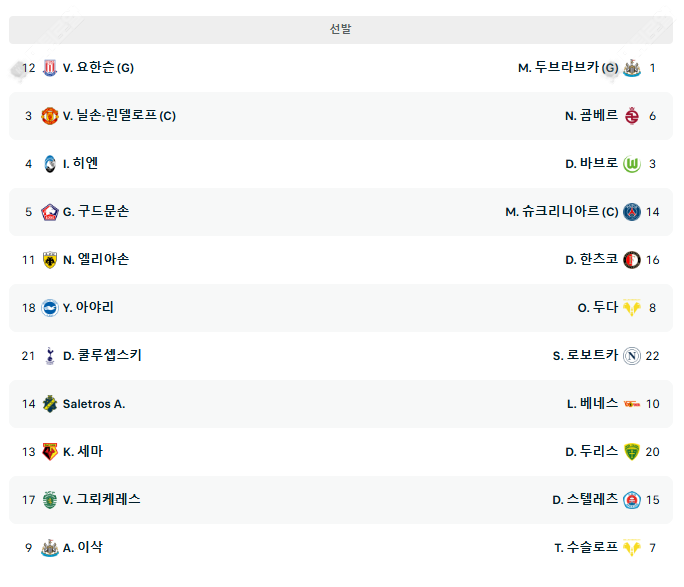The height and width of the screenshot is (587, 684).
Task: Select player L. 베네스 name
Action: [592, 404]
